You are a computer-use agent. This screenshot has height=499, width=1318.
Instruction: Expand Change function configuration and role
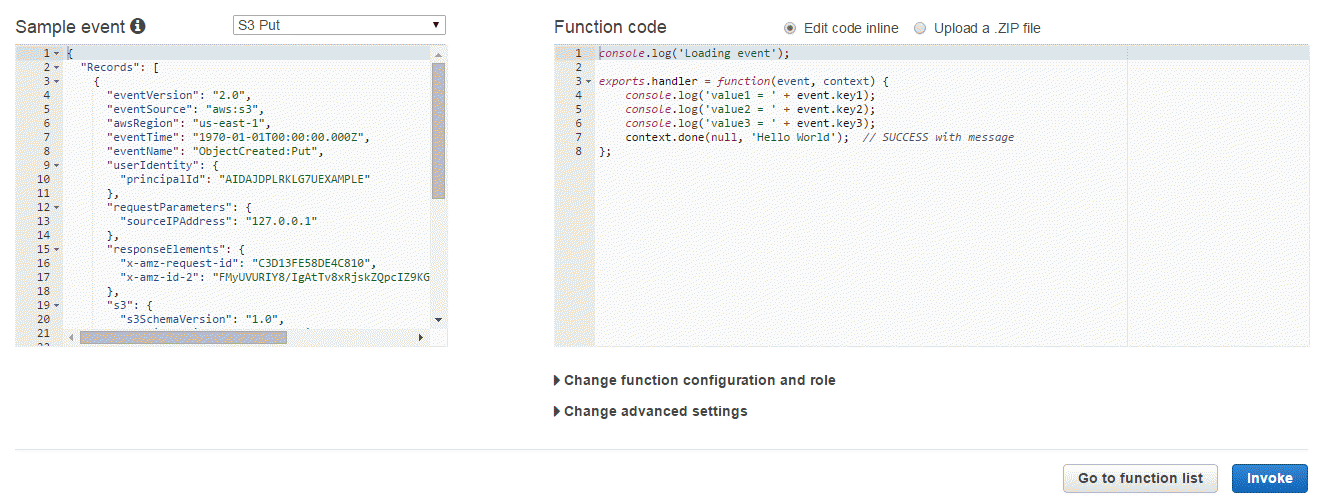[695, 380]
